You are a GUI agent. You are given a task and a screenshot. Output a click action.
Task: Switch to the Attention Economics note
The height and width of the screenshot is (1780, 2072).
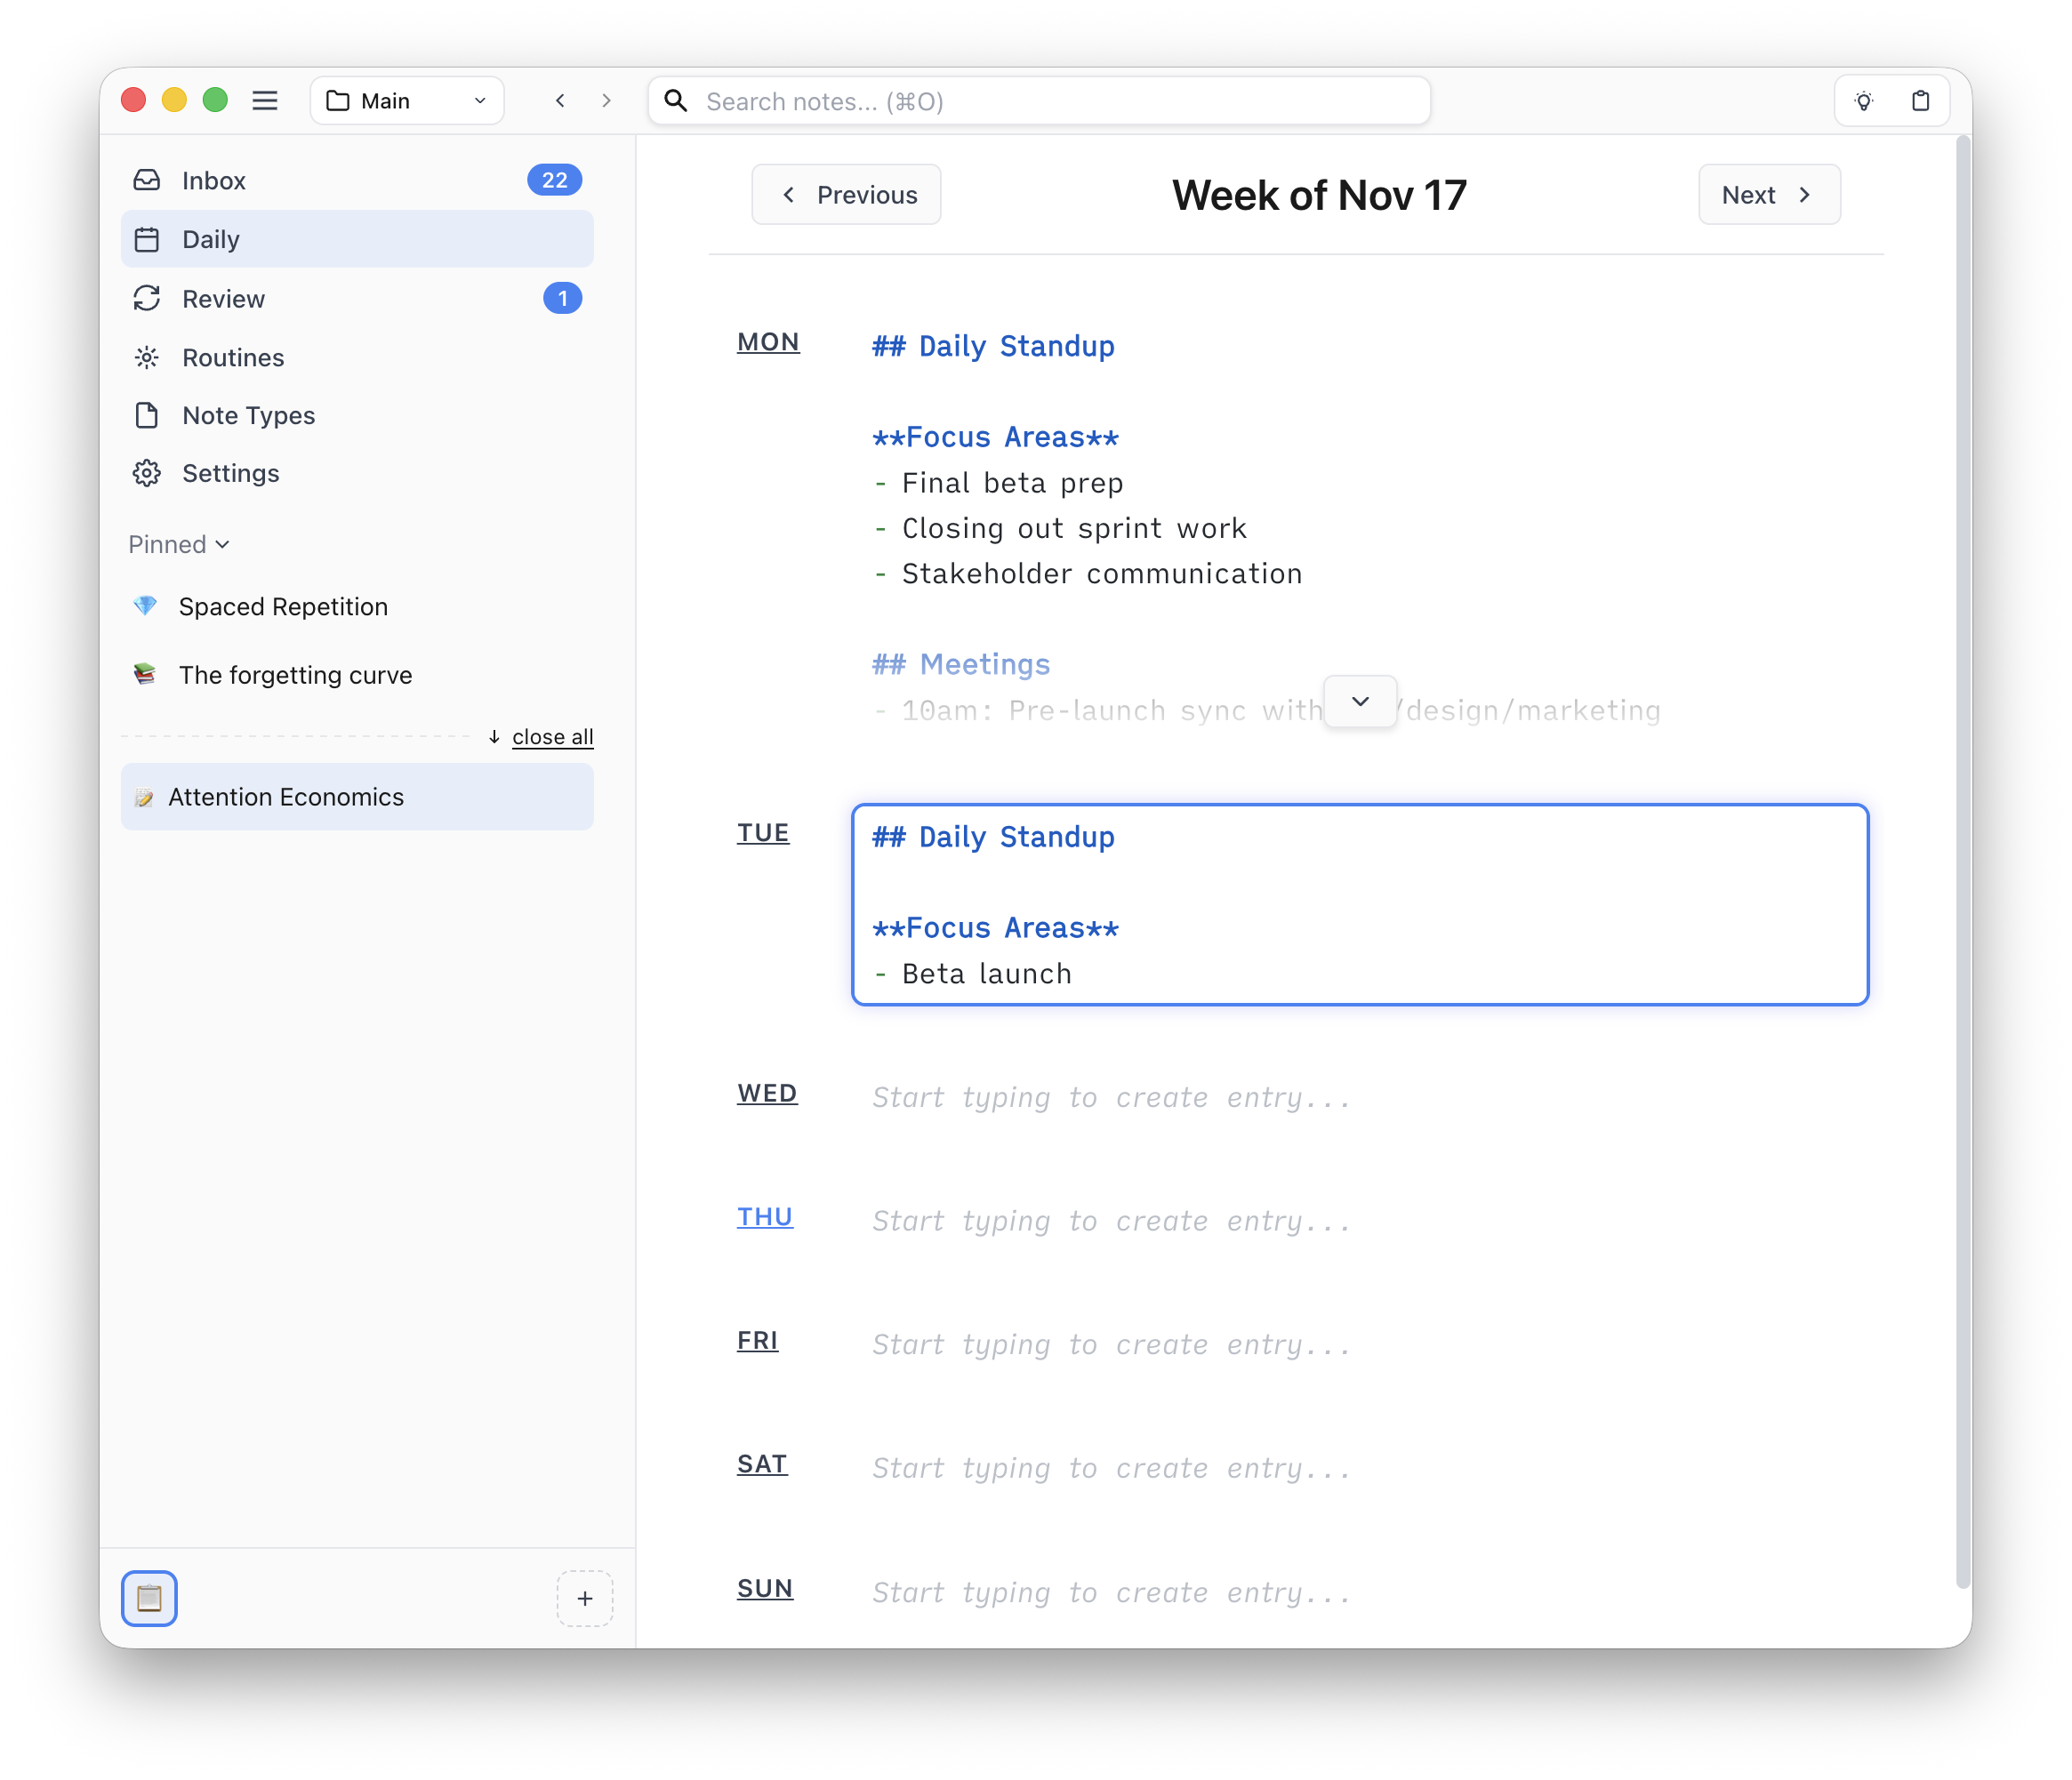click(x=285, y=797)
